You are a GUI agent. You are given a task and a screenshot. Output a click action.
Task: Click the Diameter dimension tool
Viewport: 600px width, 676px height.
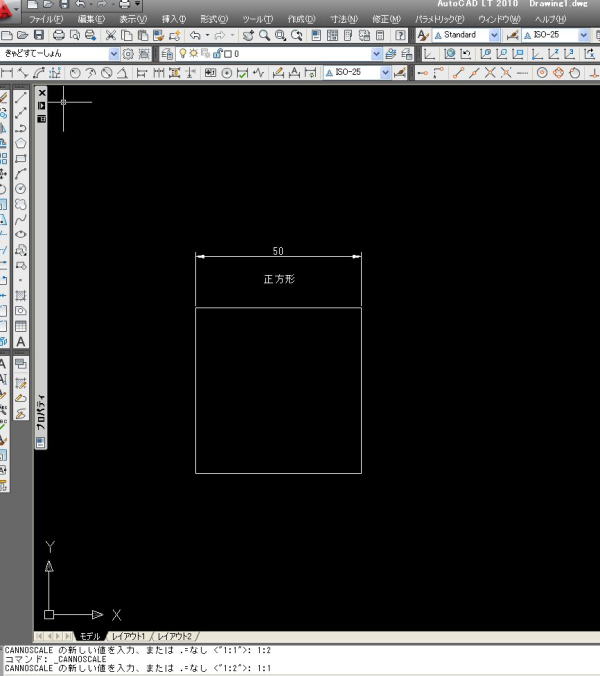(x=106, y=73)
